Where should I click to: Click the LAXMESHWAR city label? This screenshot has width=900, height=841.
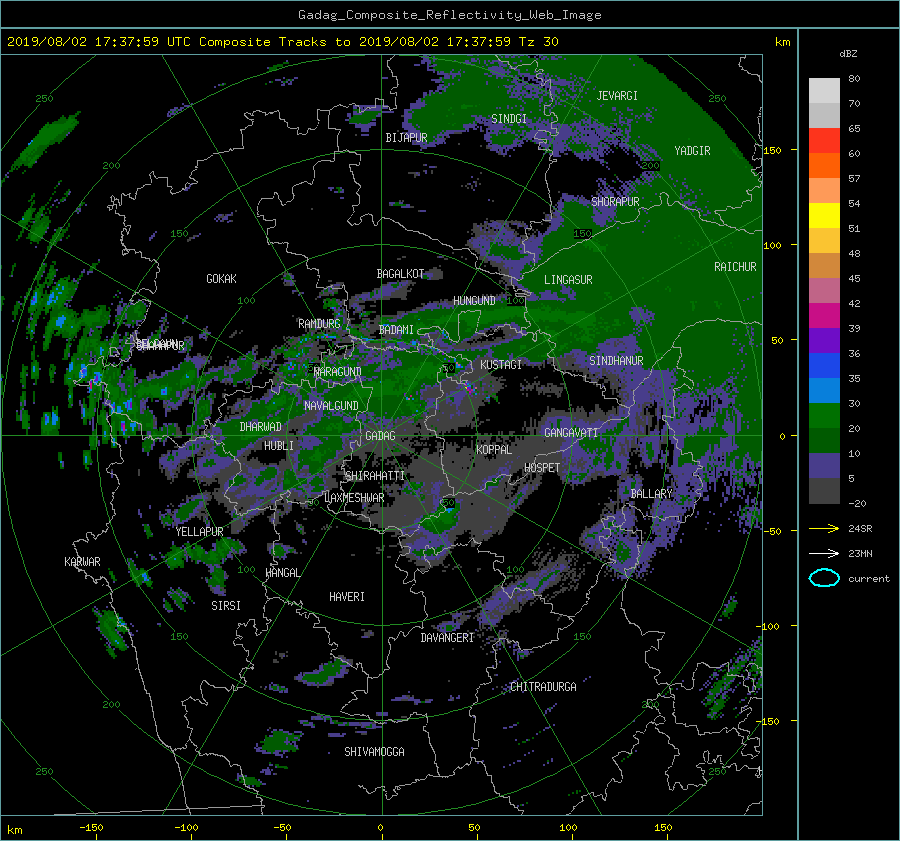pyautogui.click(x=354, y=498)
